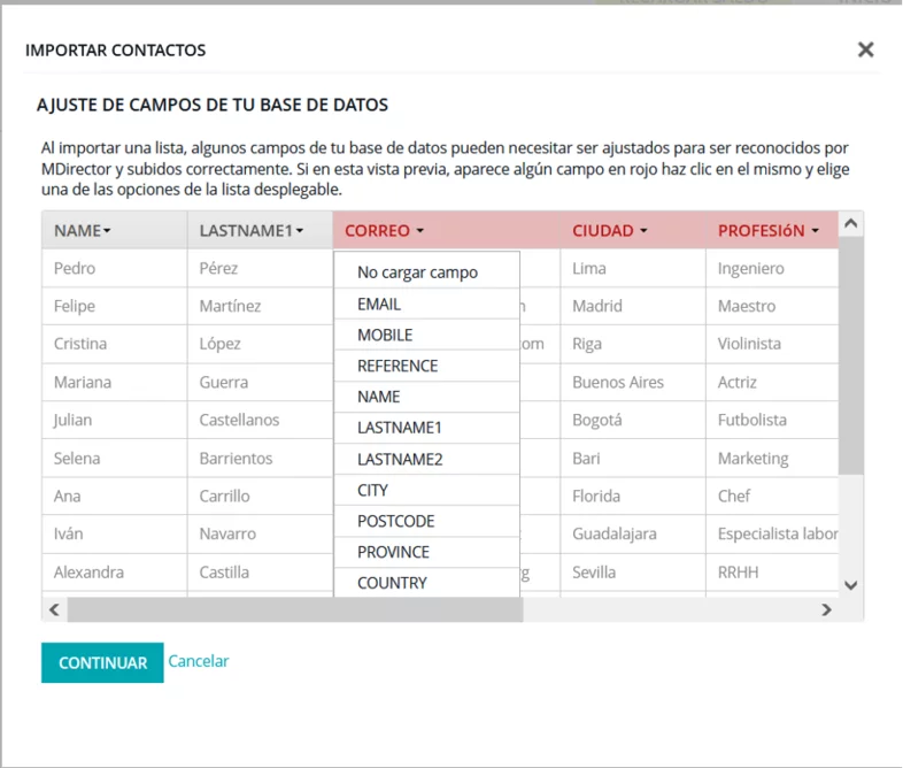Image resolution: width=904 pixels, height=768 pixels.
Task: Choose MOBILE from the field list
Action: 427,335
